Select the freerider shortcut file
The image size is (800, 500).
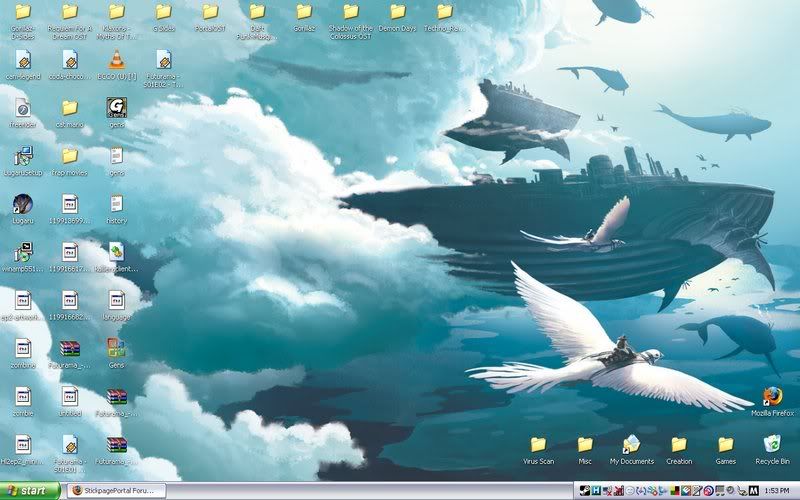[23, 108]
